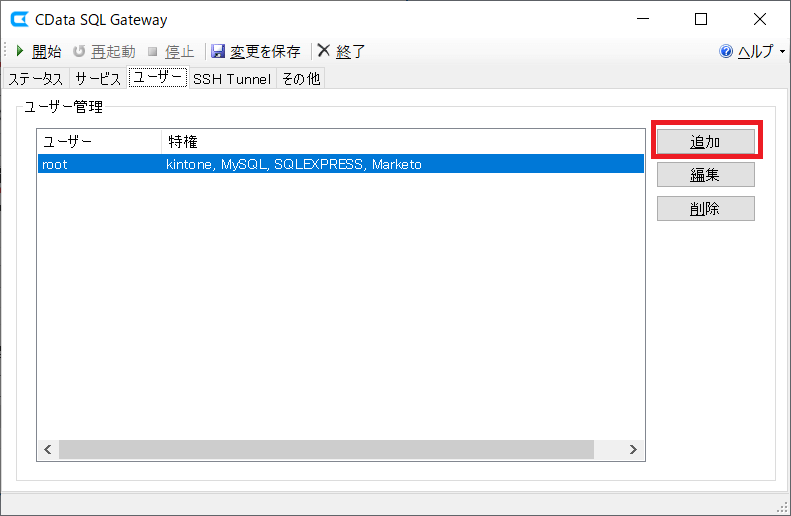
Task: Click the kintone, MySQL, SQLEXPRESS, Marketo cell
Action: (x=294, y=164)
